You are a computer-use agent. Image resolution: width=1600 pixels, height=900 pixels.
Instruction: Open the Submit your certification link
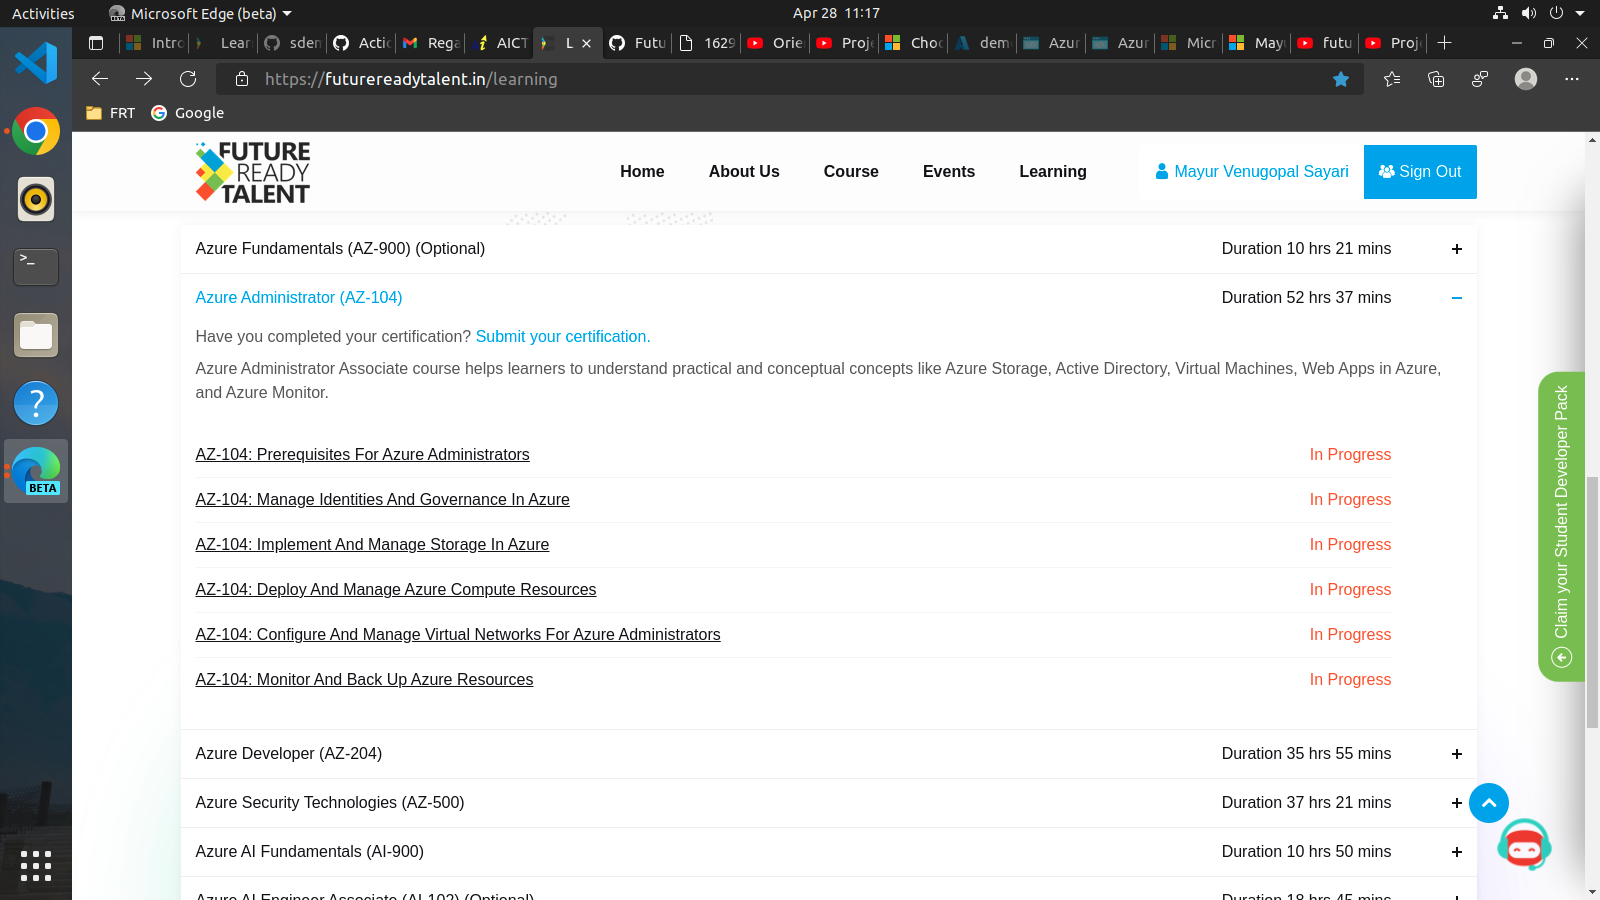563,336
